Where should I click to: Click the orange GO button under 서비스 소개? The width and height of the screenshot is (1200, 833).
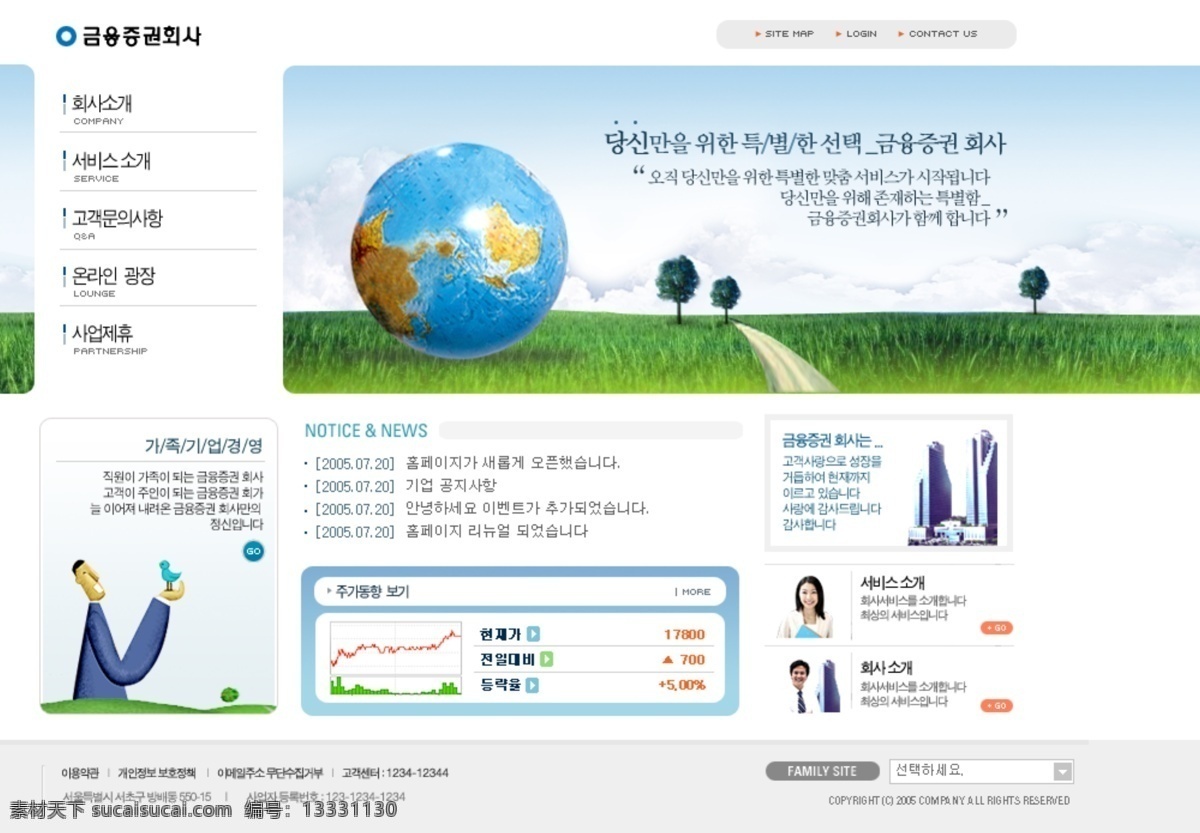tap(997, 628)
